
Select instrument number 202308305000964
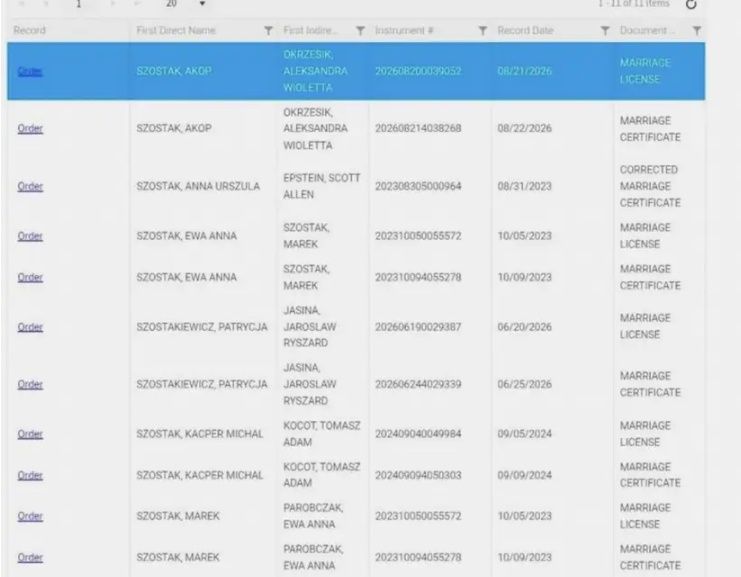pyautogui.click(x=418, y=187)
